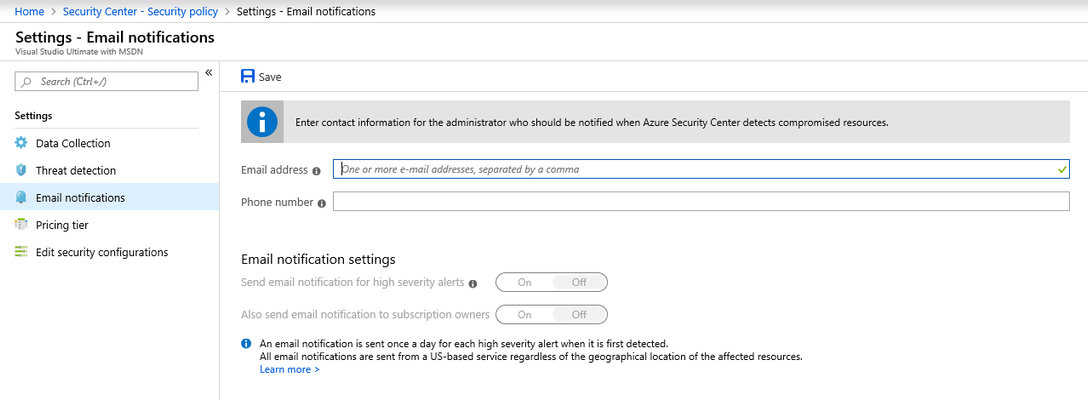1088x400 pixels.
Task: Follow the Learn more link
Action: [x=289, y=369]
